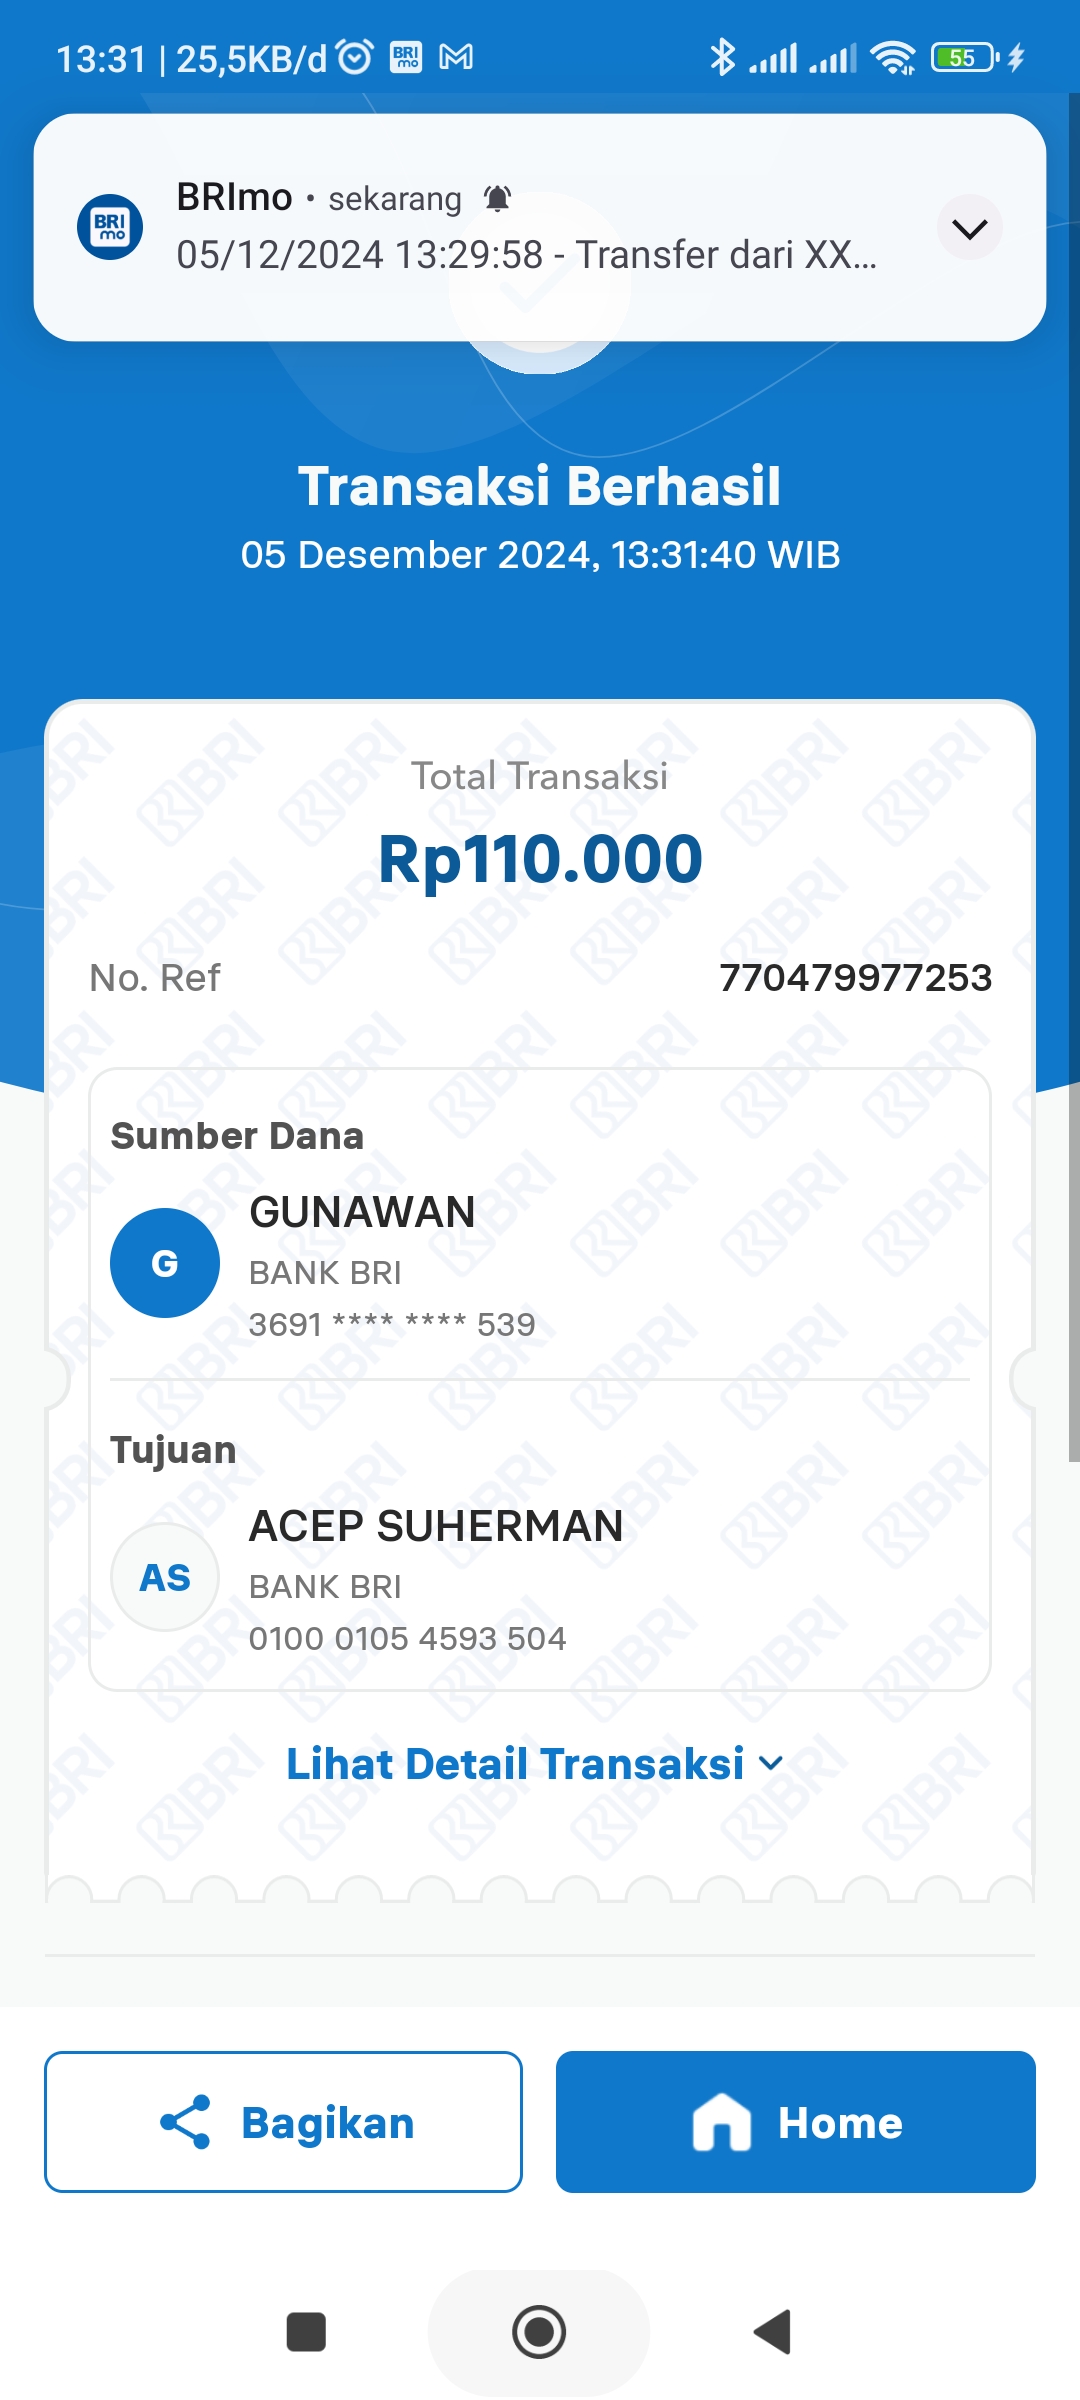1080x2400 pixels.
Task: Expand the BRImo notification chevron
Action: (x=970, y=228)
